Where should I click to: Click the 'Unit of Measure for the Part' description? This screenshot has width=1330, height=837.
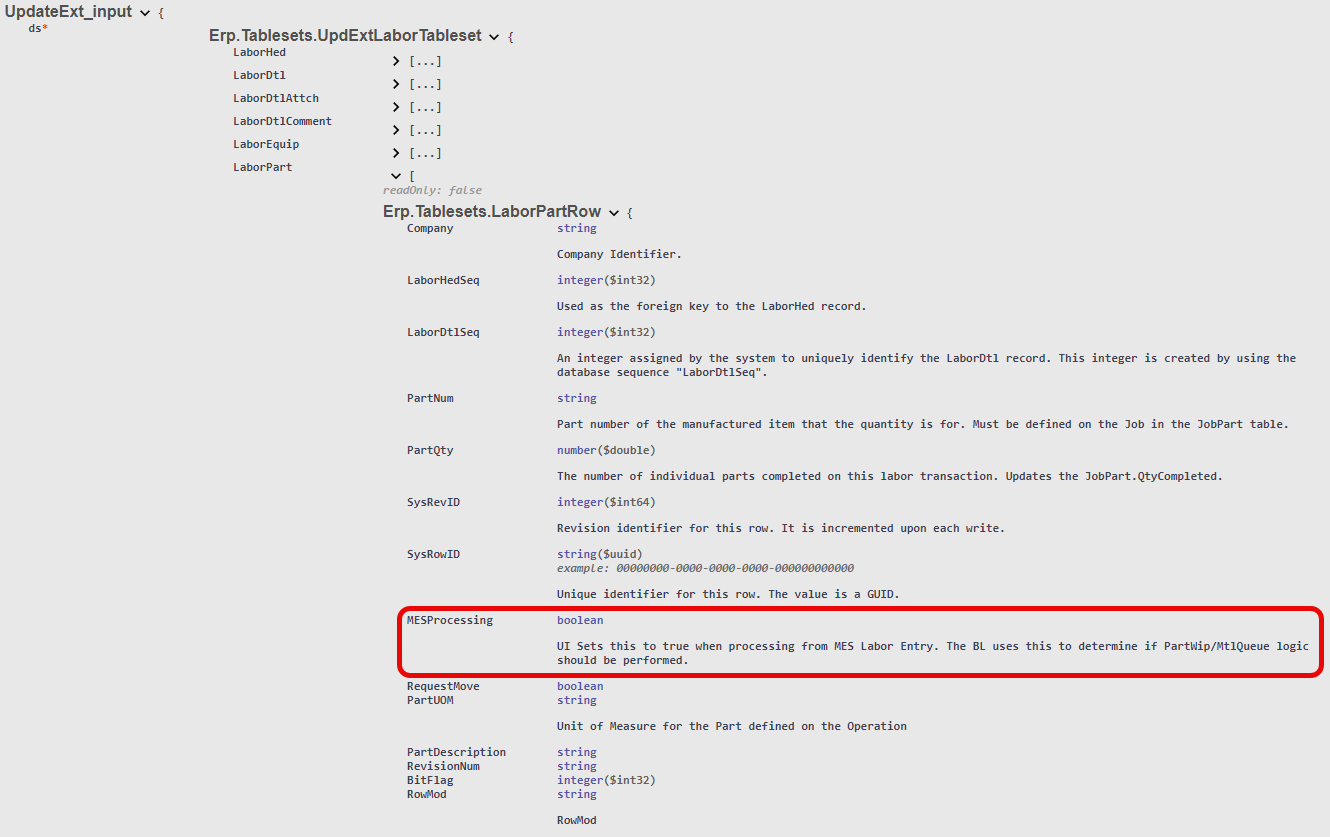732,726
